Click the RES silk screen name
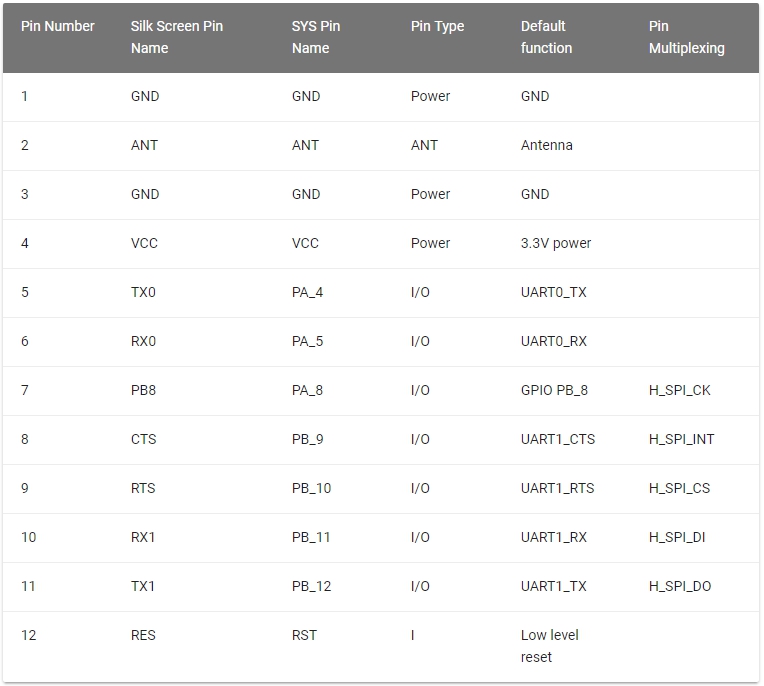 click(x=143, y=635)
